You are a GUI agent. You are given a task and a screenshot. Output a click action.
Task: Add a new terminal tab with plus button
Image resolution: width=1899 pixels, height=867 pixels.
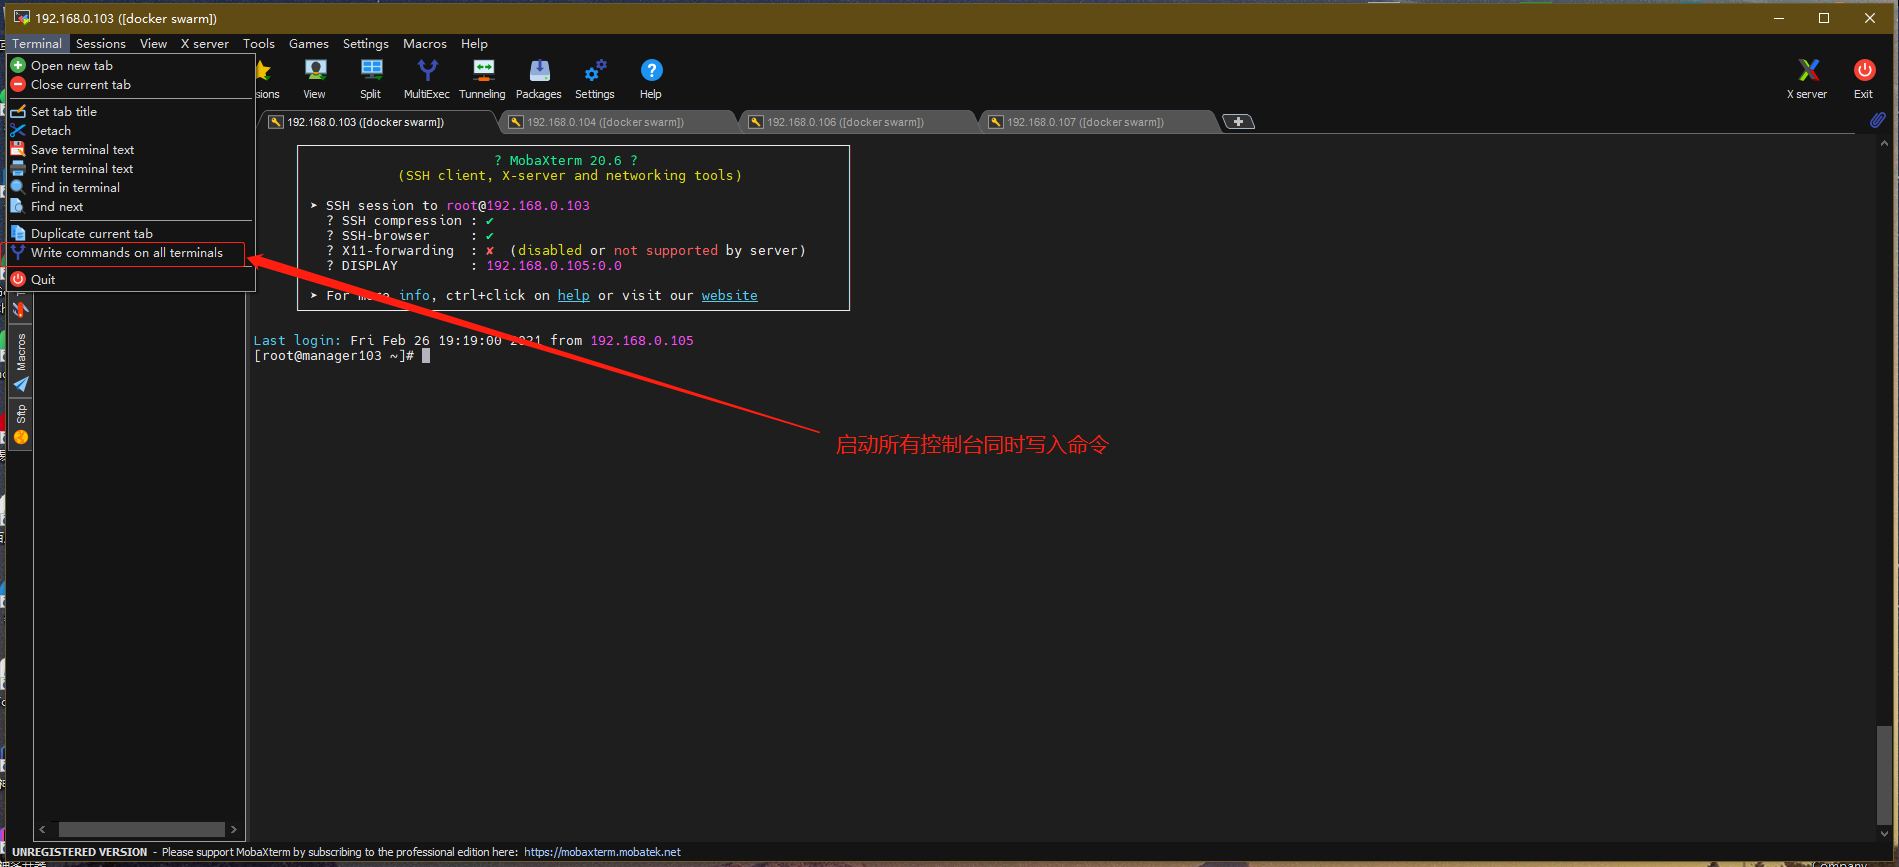pos(1238,122)
